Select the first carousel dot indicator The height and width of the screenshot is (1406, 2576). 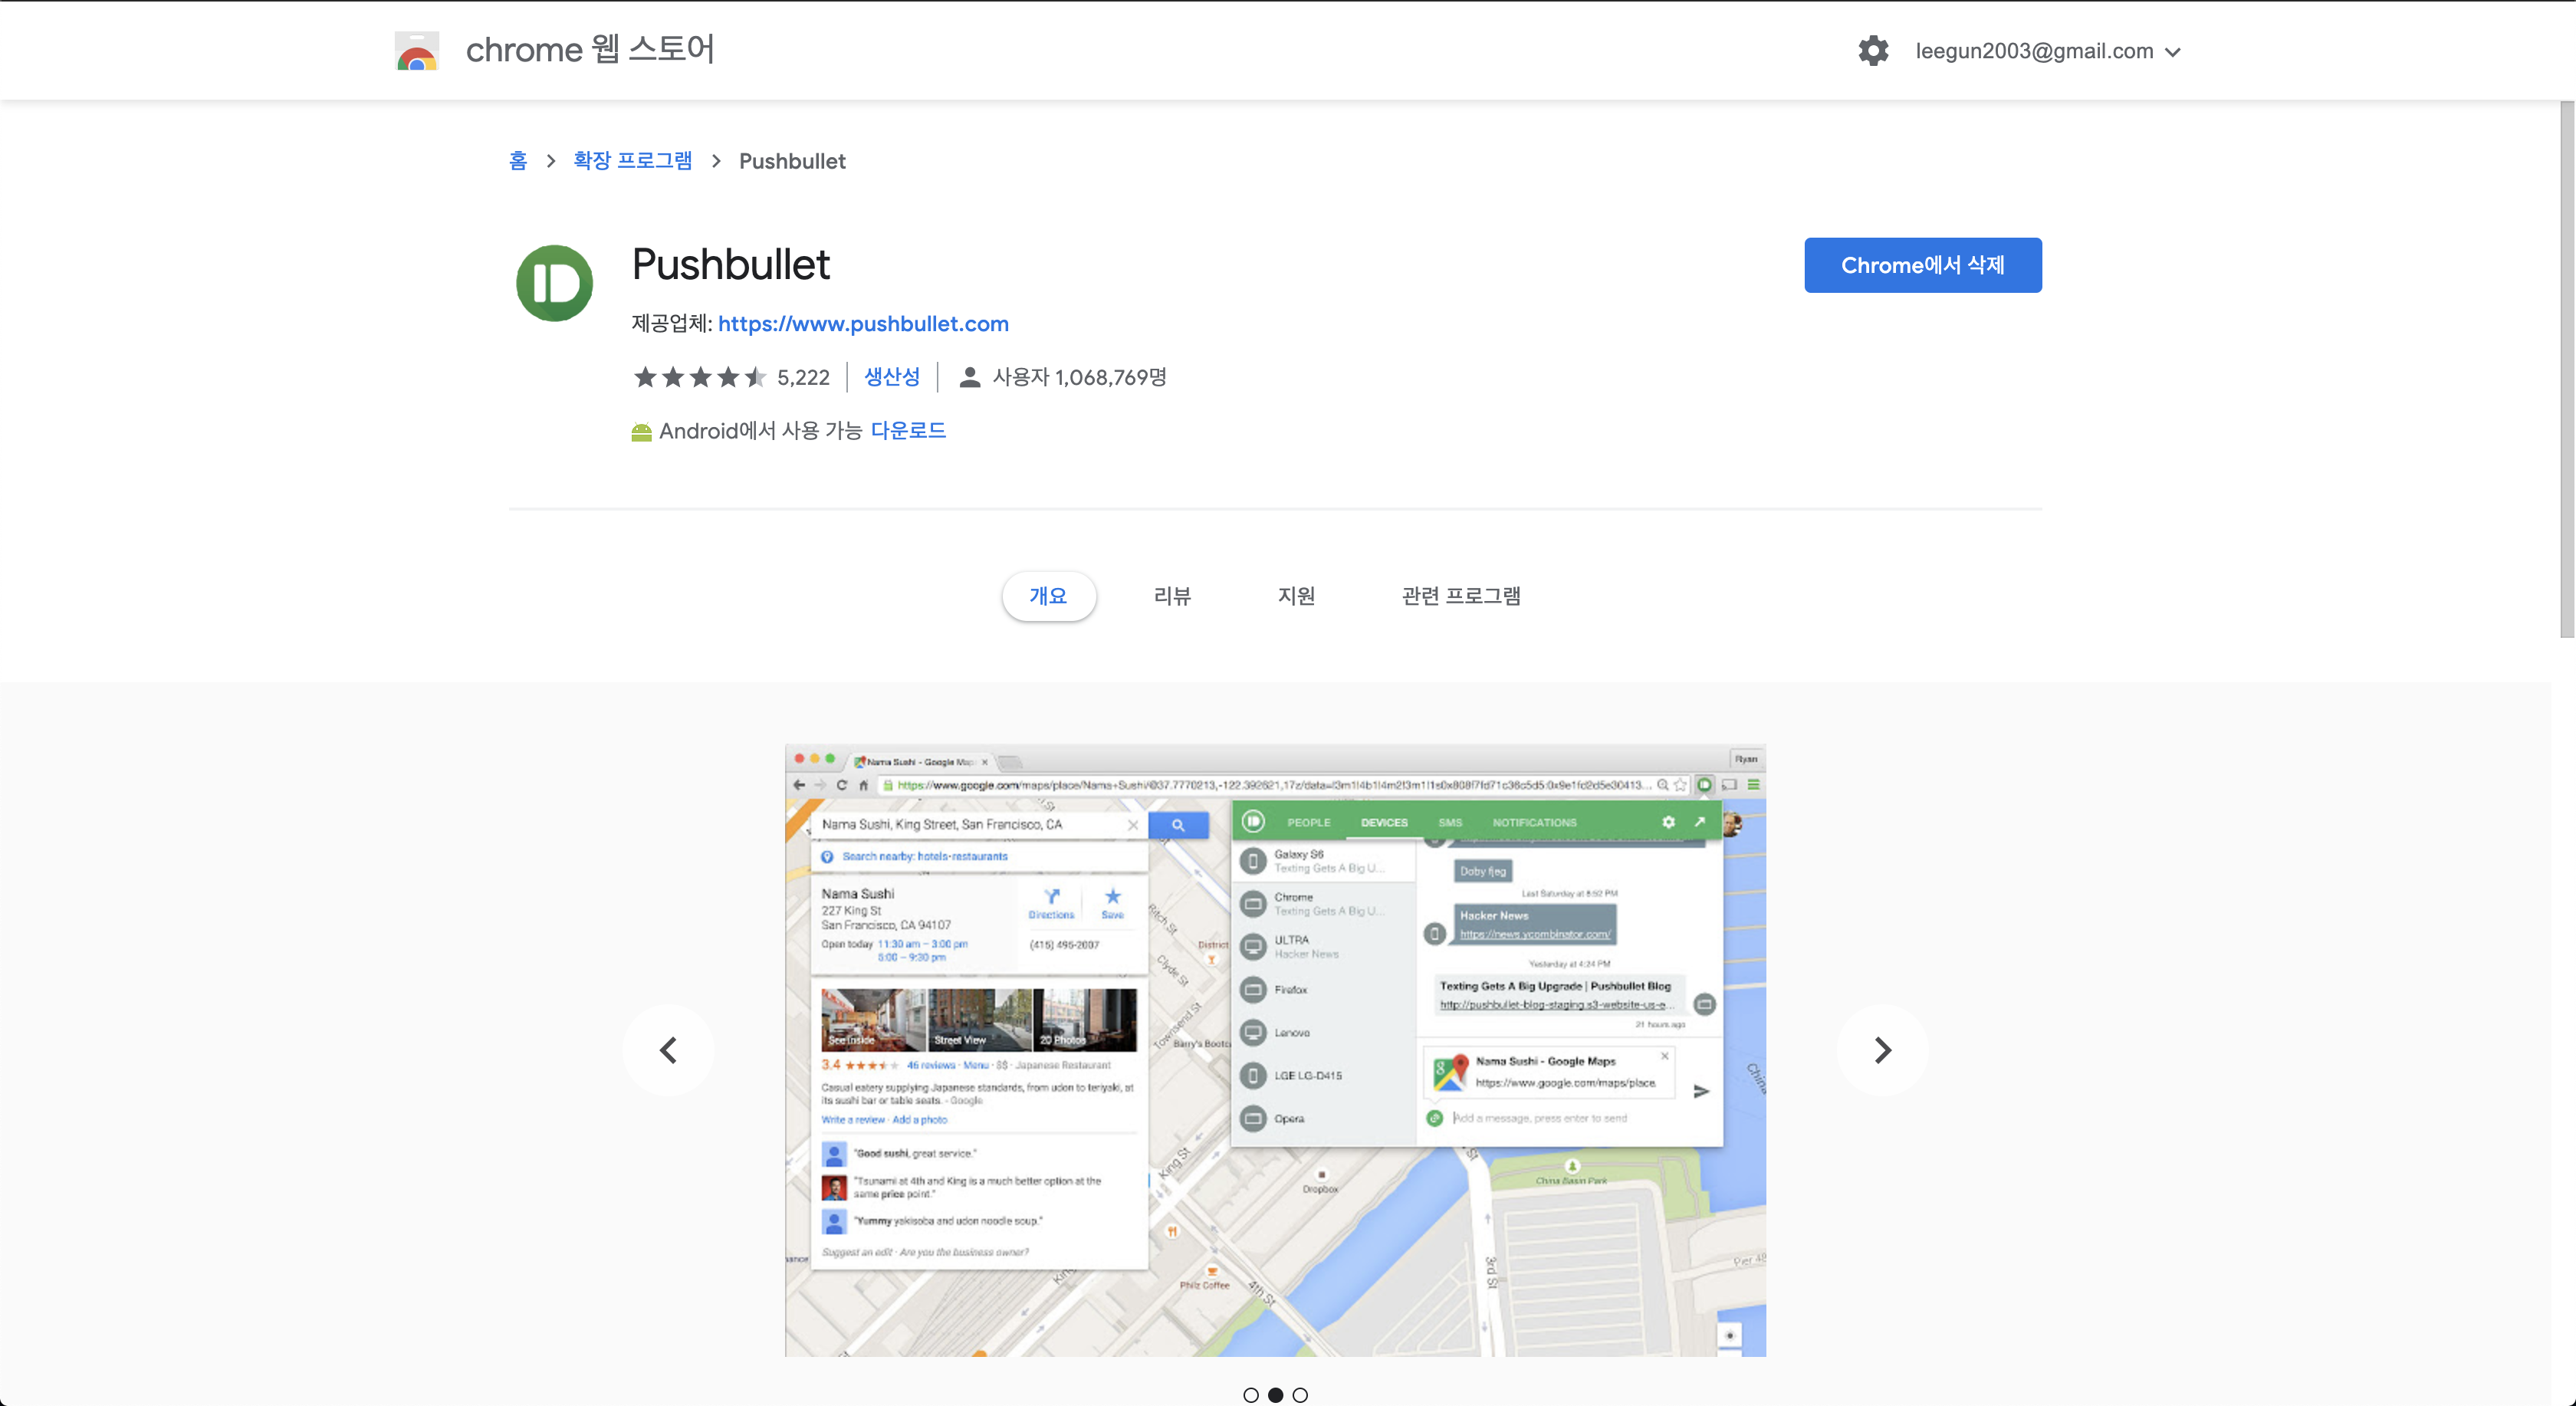[x=1251, y=1395]
